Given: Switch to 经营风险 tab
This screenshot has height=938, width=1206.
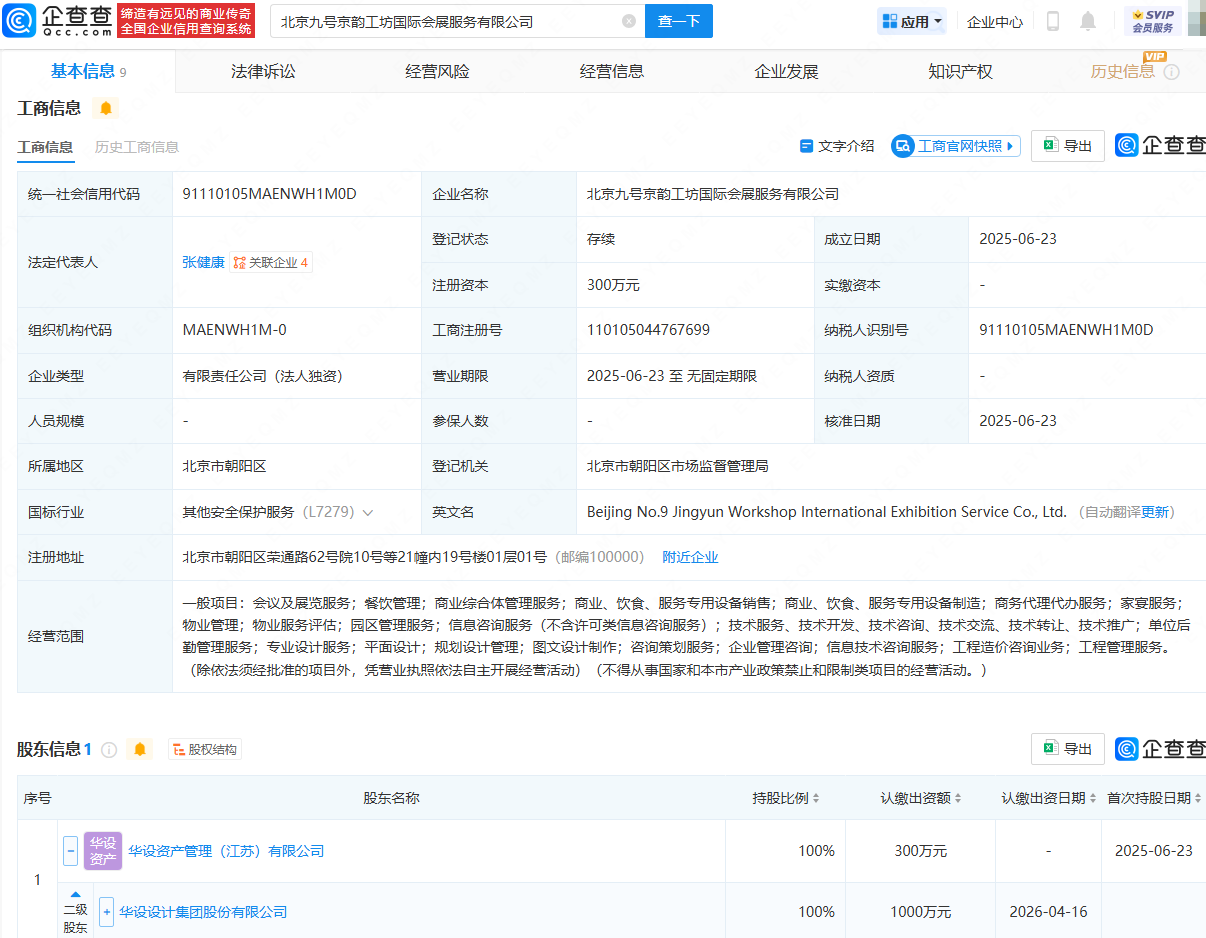Looking at the screenshot, I should [437, 71].
